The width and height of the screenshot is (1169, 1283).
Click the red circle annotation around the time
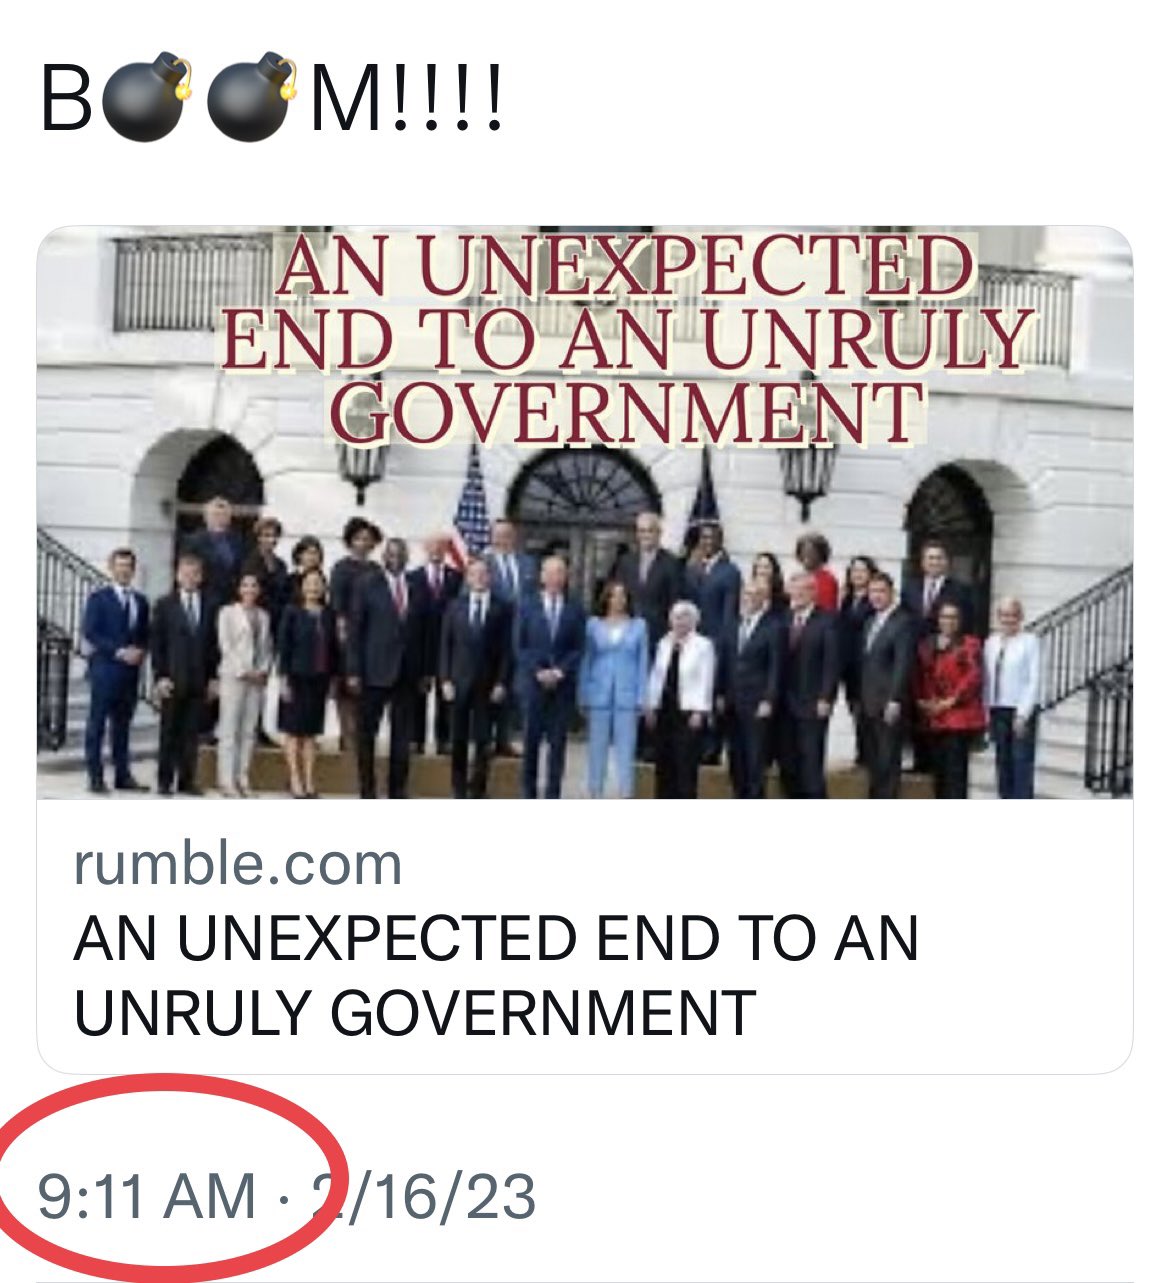pos(170,1180)
